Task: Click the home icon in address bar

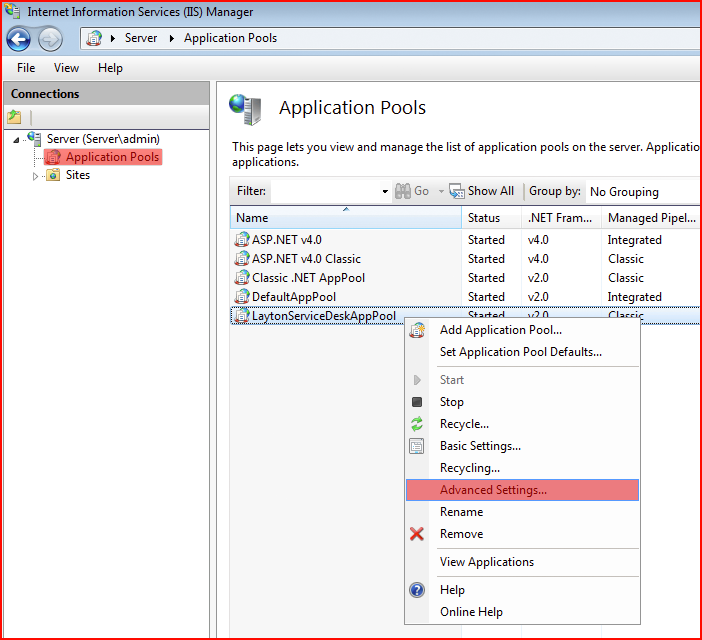Action: [x=94, y=38]
